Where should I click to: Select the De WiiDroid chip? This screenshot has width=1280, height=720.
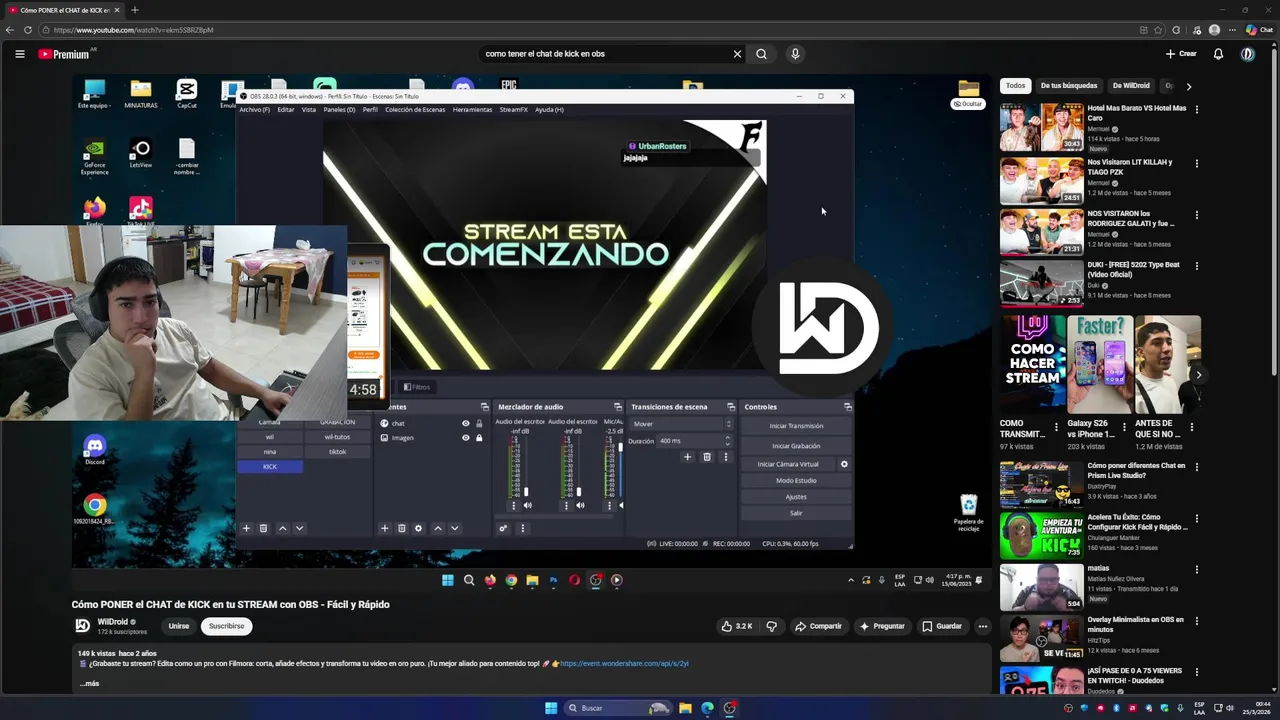point(1131,86)
